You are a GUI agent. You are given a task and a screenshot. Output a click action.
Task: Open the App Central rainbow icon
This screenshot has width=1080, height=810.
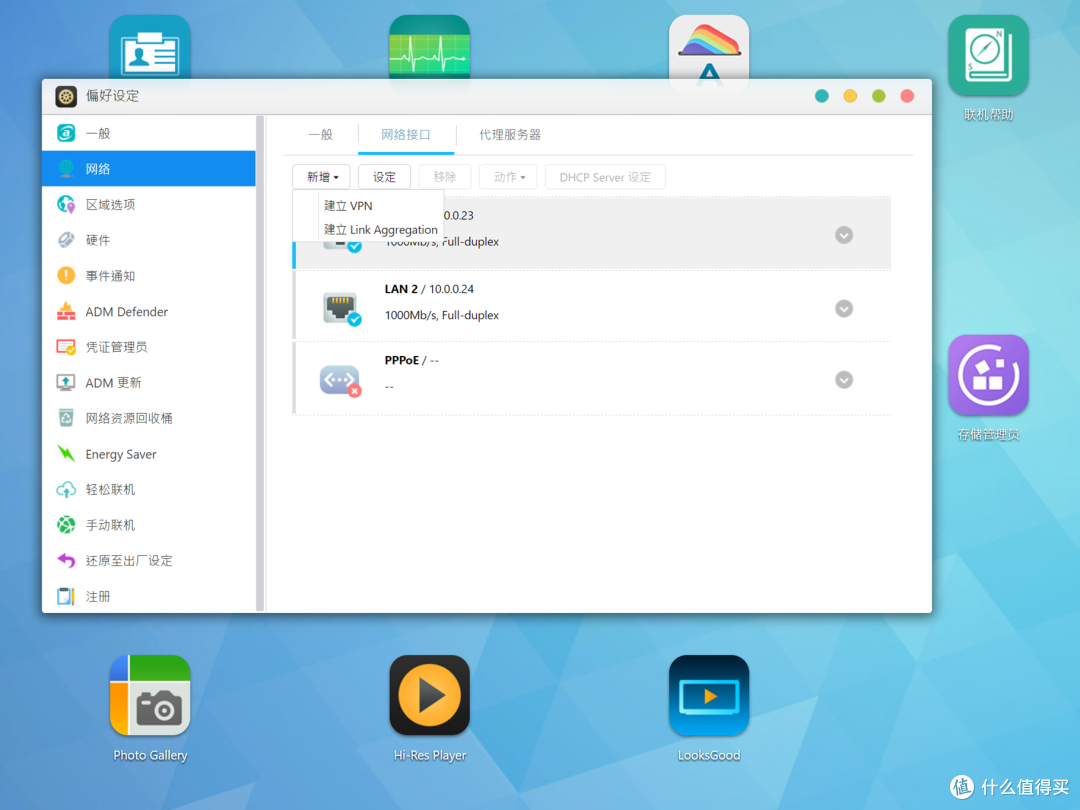709,48
